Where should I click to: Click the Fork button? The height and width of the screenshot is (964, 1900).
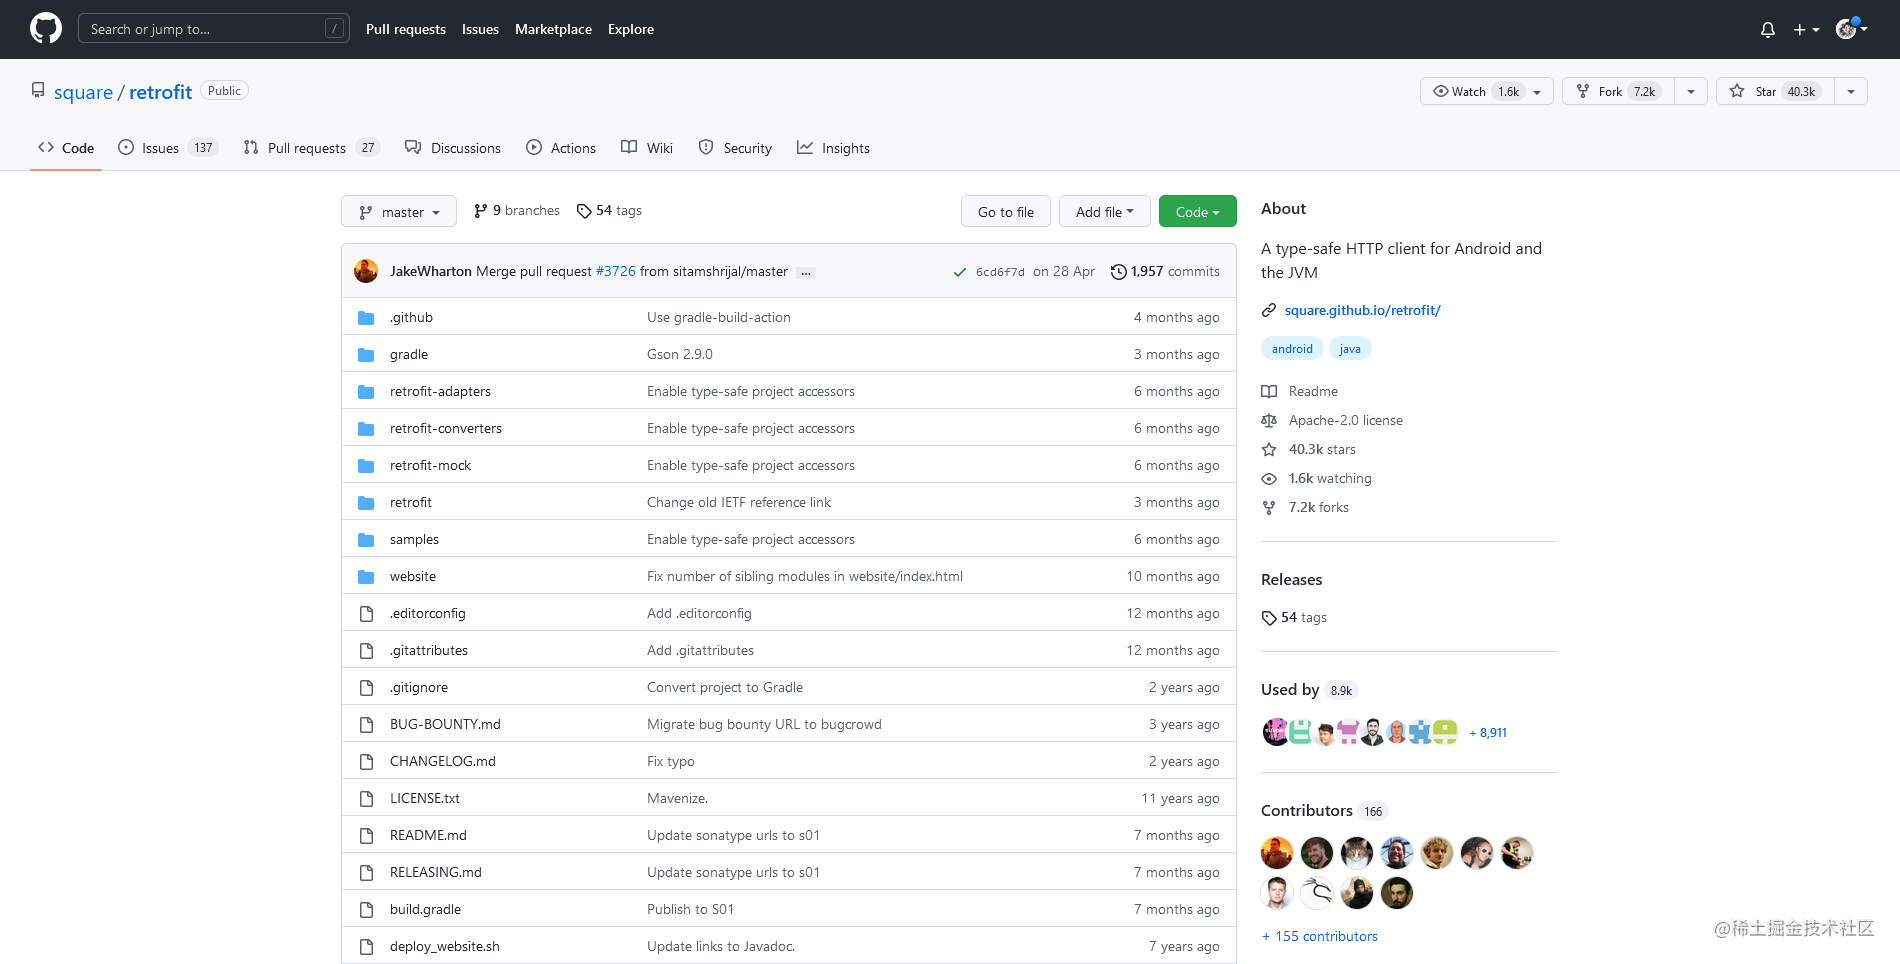pos(1618,91)
